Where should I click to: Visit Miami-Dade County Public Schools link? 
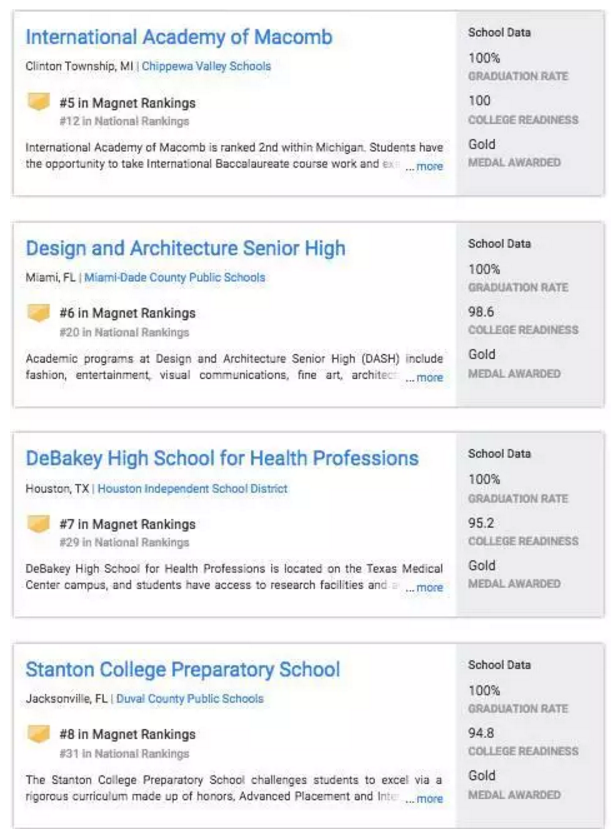click(175, 277)
